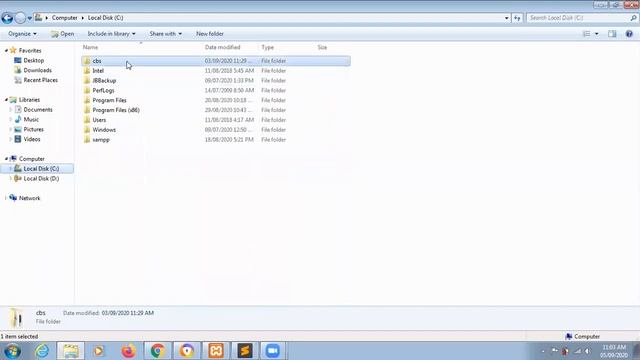Image resolution: width=640 pixels, height=360 pixels.
Task: Open the Pictures library
Action: tap(33, 129)
